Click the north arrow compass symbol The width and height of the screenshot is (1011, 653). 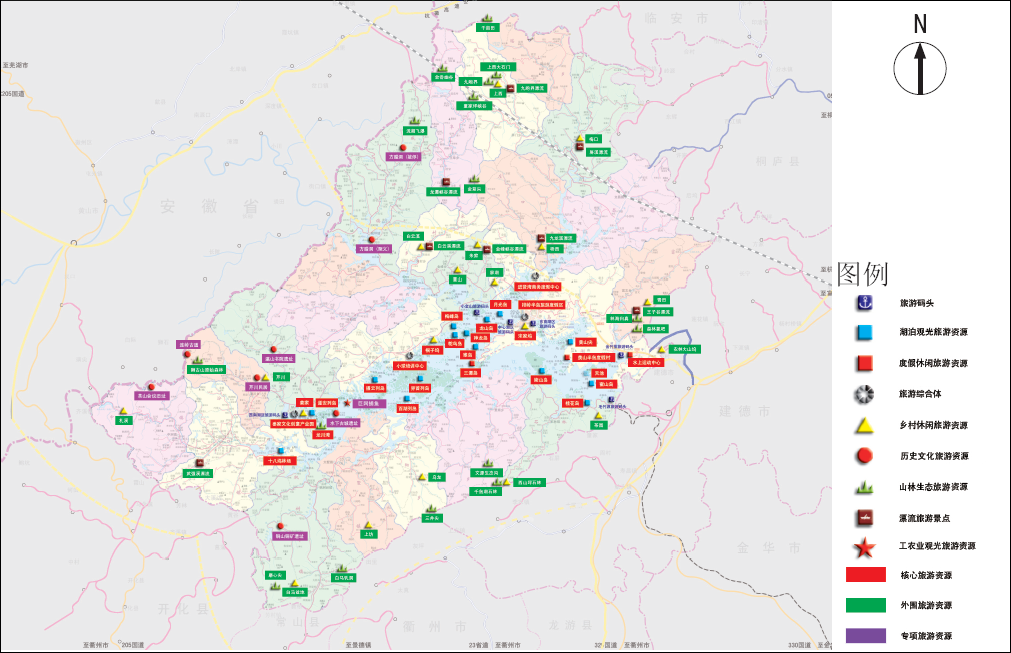(920, 68)
